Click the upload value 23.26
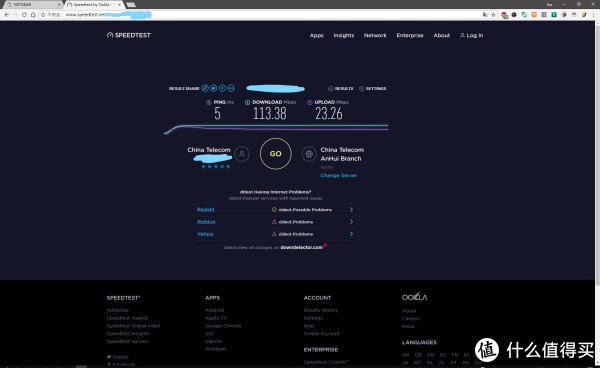Image resolution: width=600 pixels, height=368 pixels. click(329, 114)
